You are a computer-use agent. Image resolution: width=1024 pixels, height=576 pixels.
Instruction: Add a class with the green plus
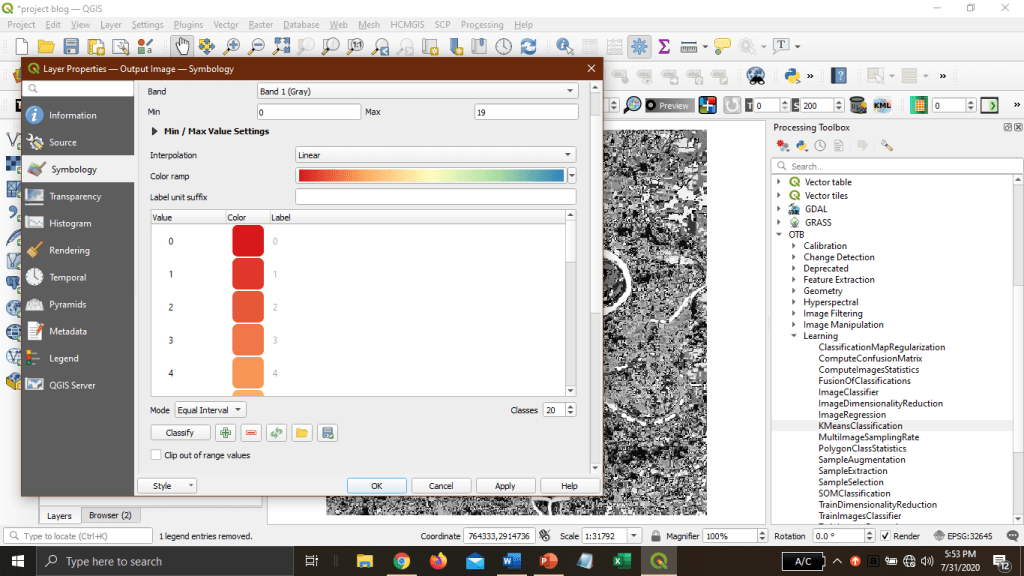point(225,432)
